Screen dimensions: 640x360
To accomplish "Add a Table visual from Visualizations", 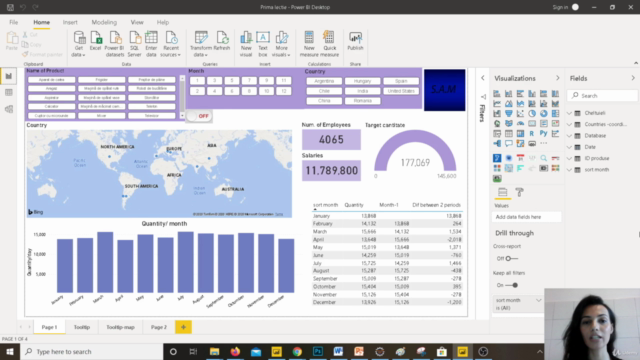I will 509,133.
